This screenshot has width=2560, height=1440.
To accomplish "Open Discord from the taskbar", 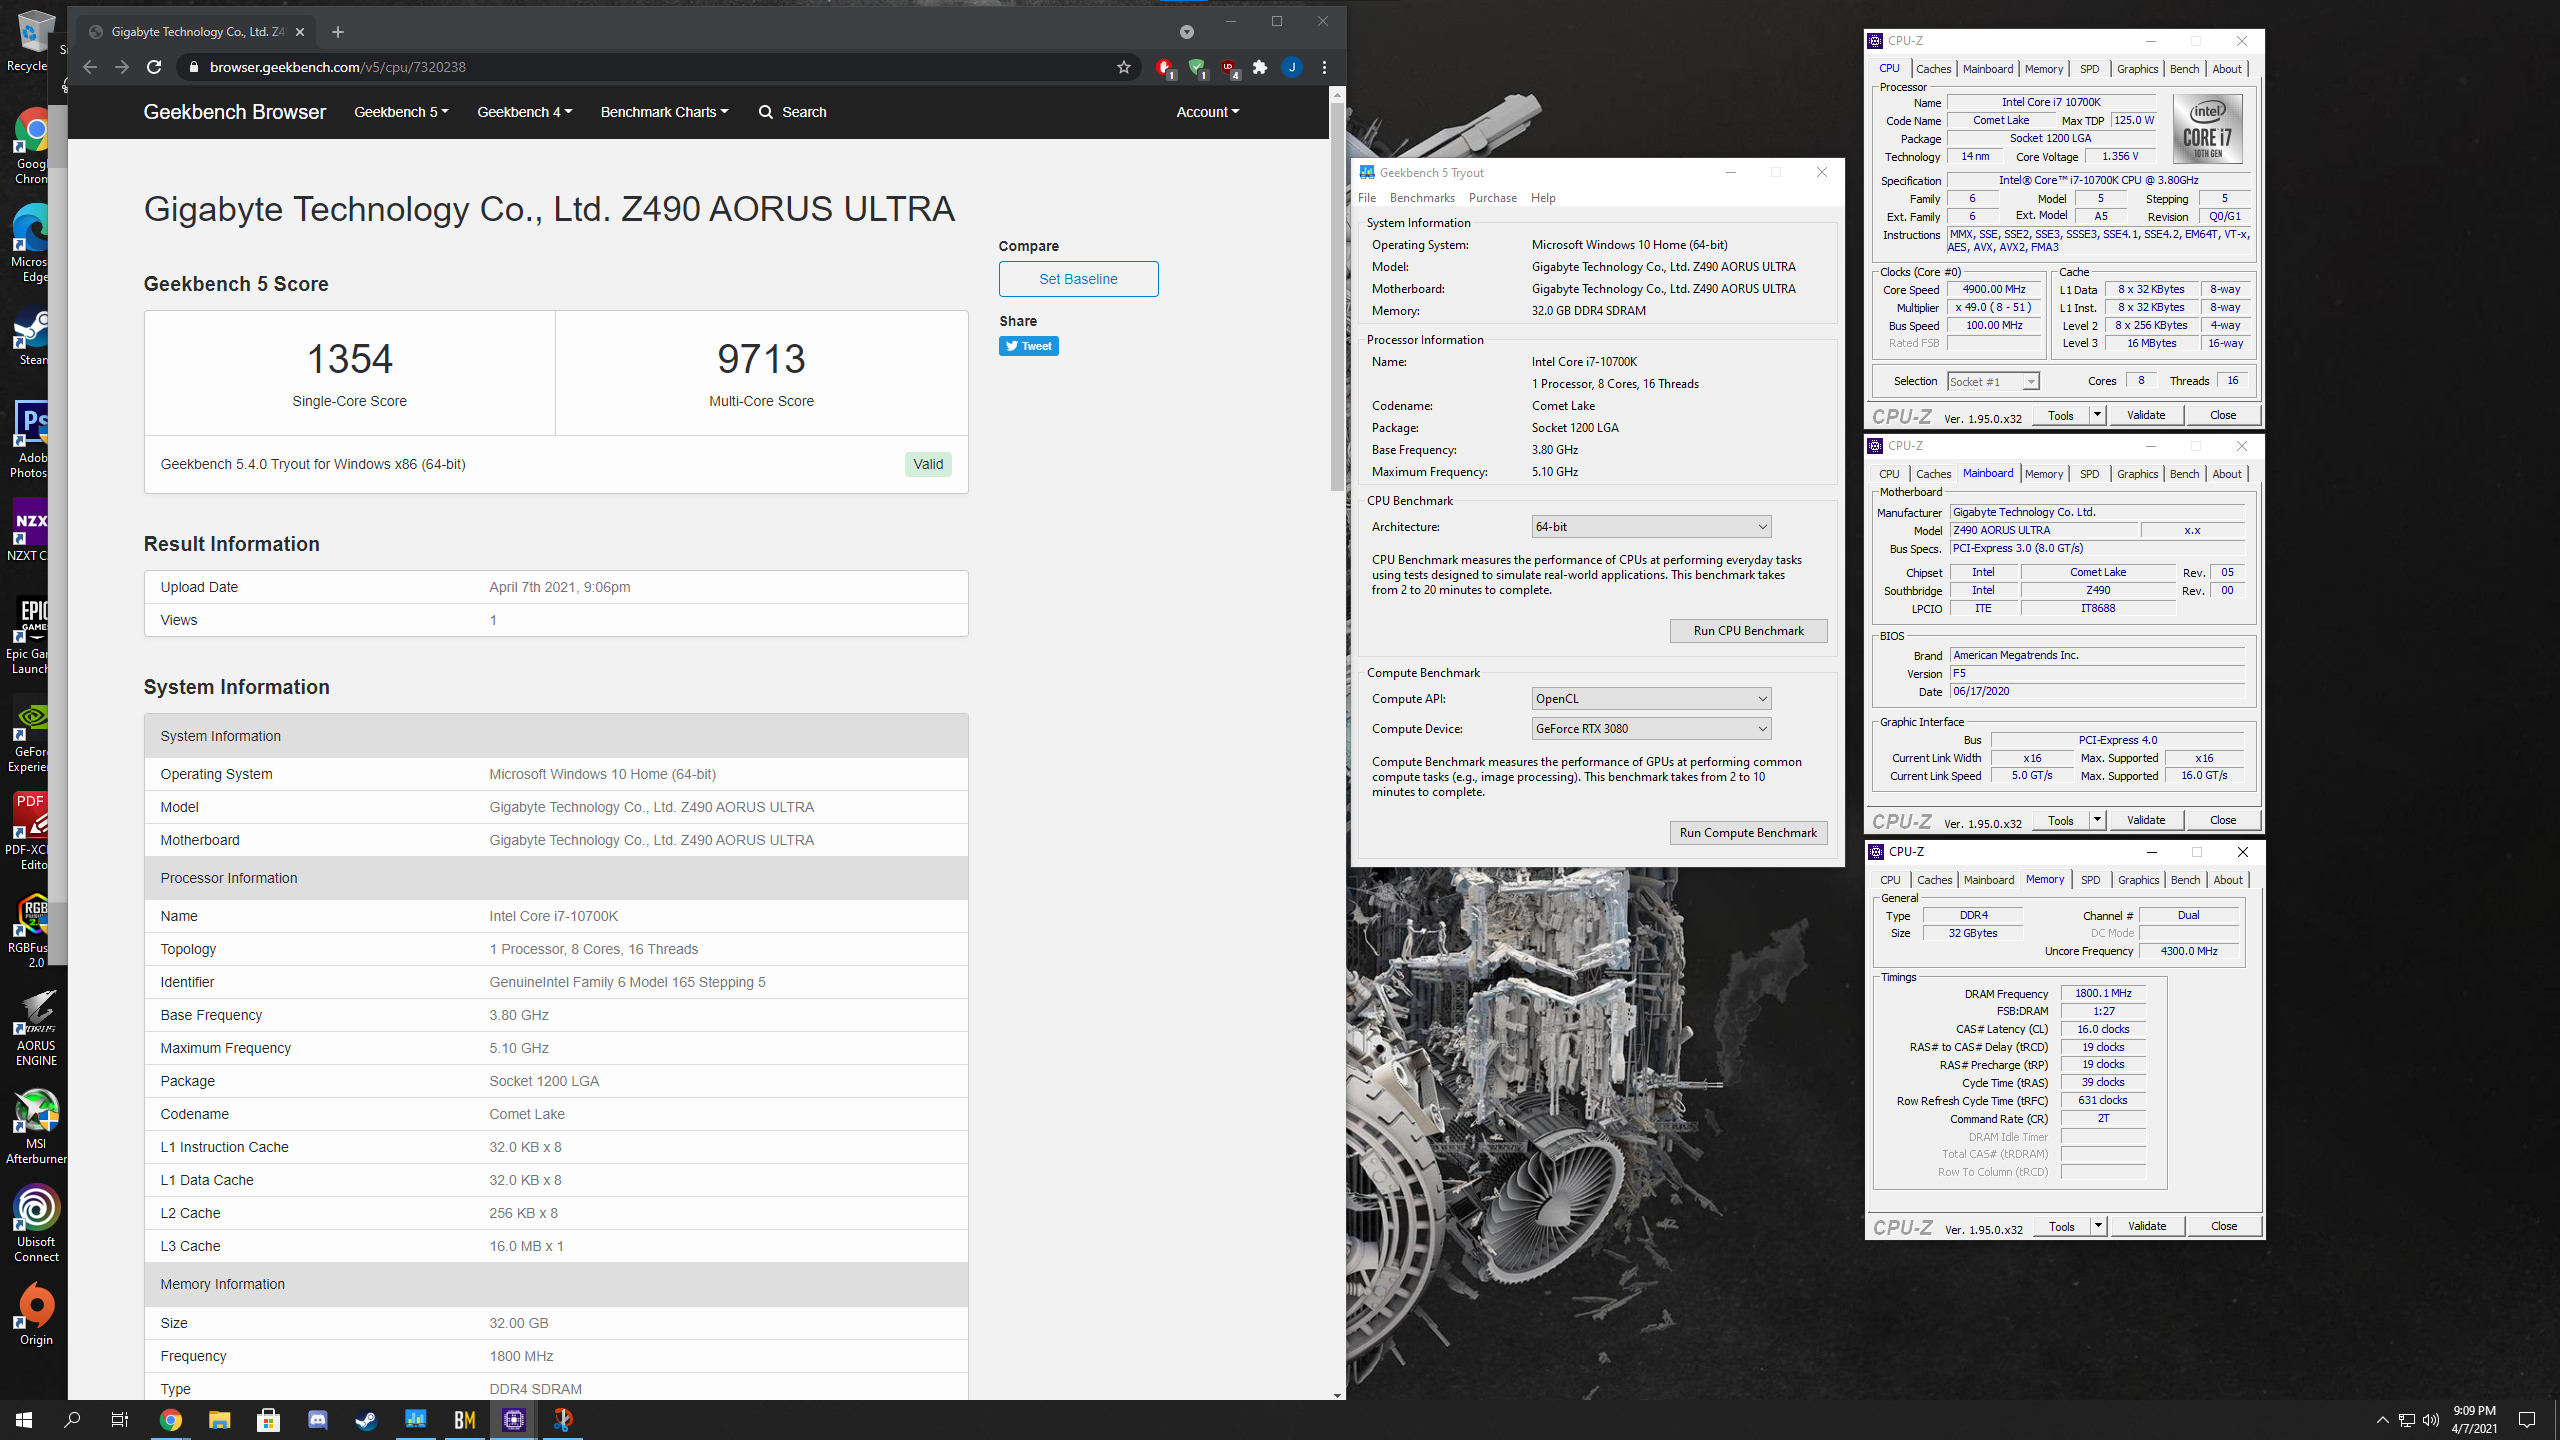I will click(x=317, y=1420).
